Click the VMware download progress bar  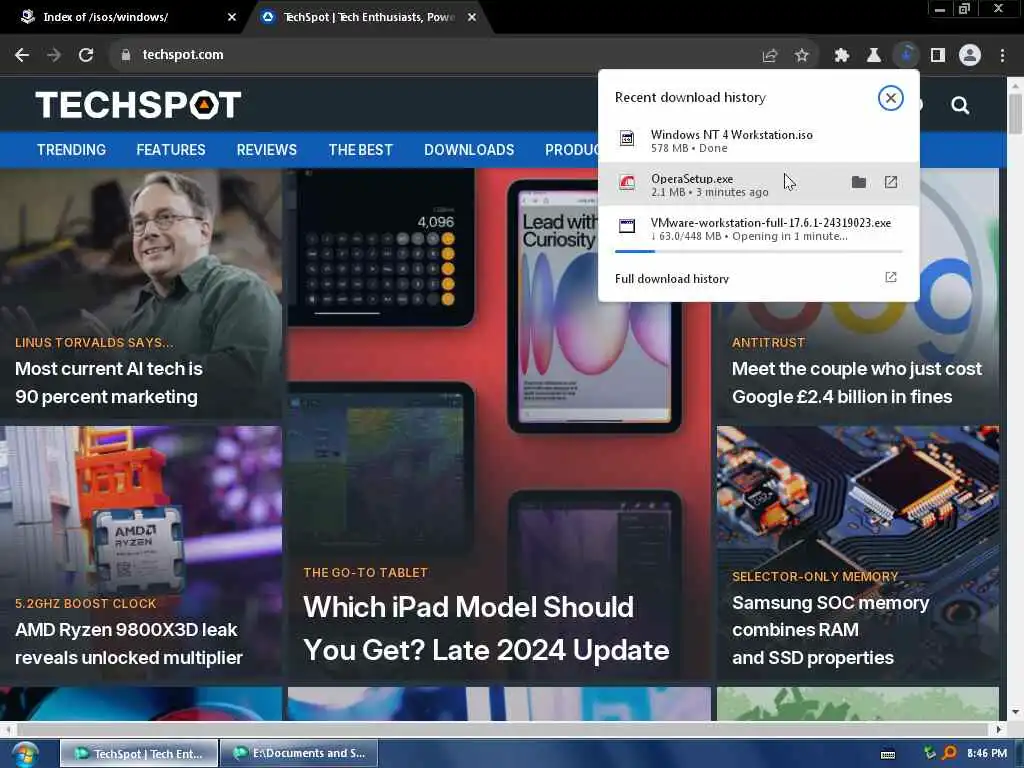pos(759,251)
